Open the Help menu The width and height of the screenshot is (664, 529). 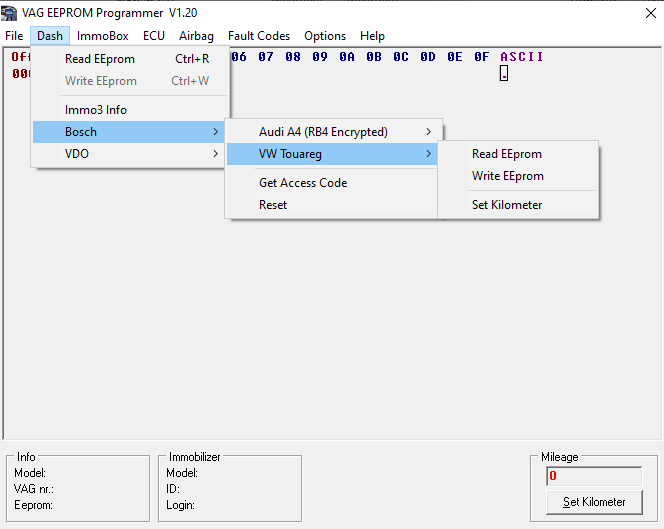(372, 36)
